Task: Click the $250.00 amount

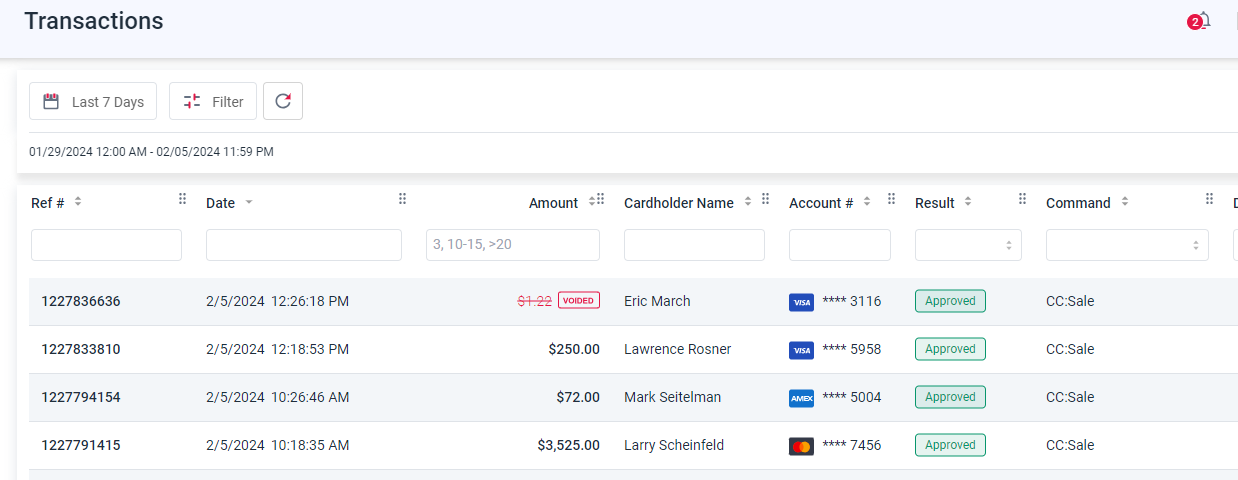Action: tap(574, 349)
